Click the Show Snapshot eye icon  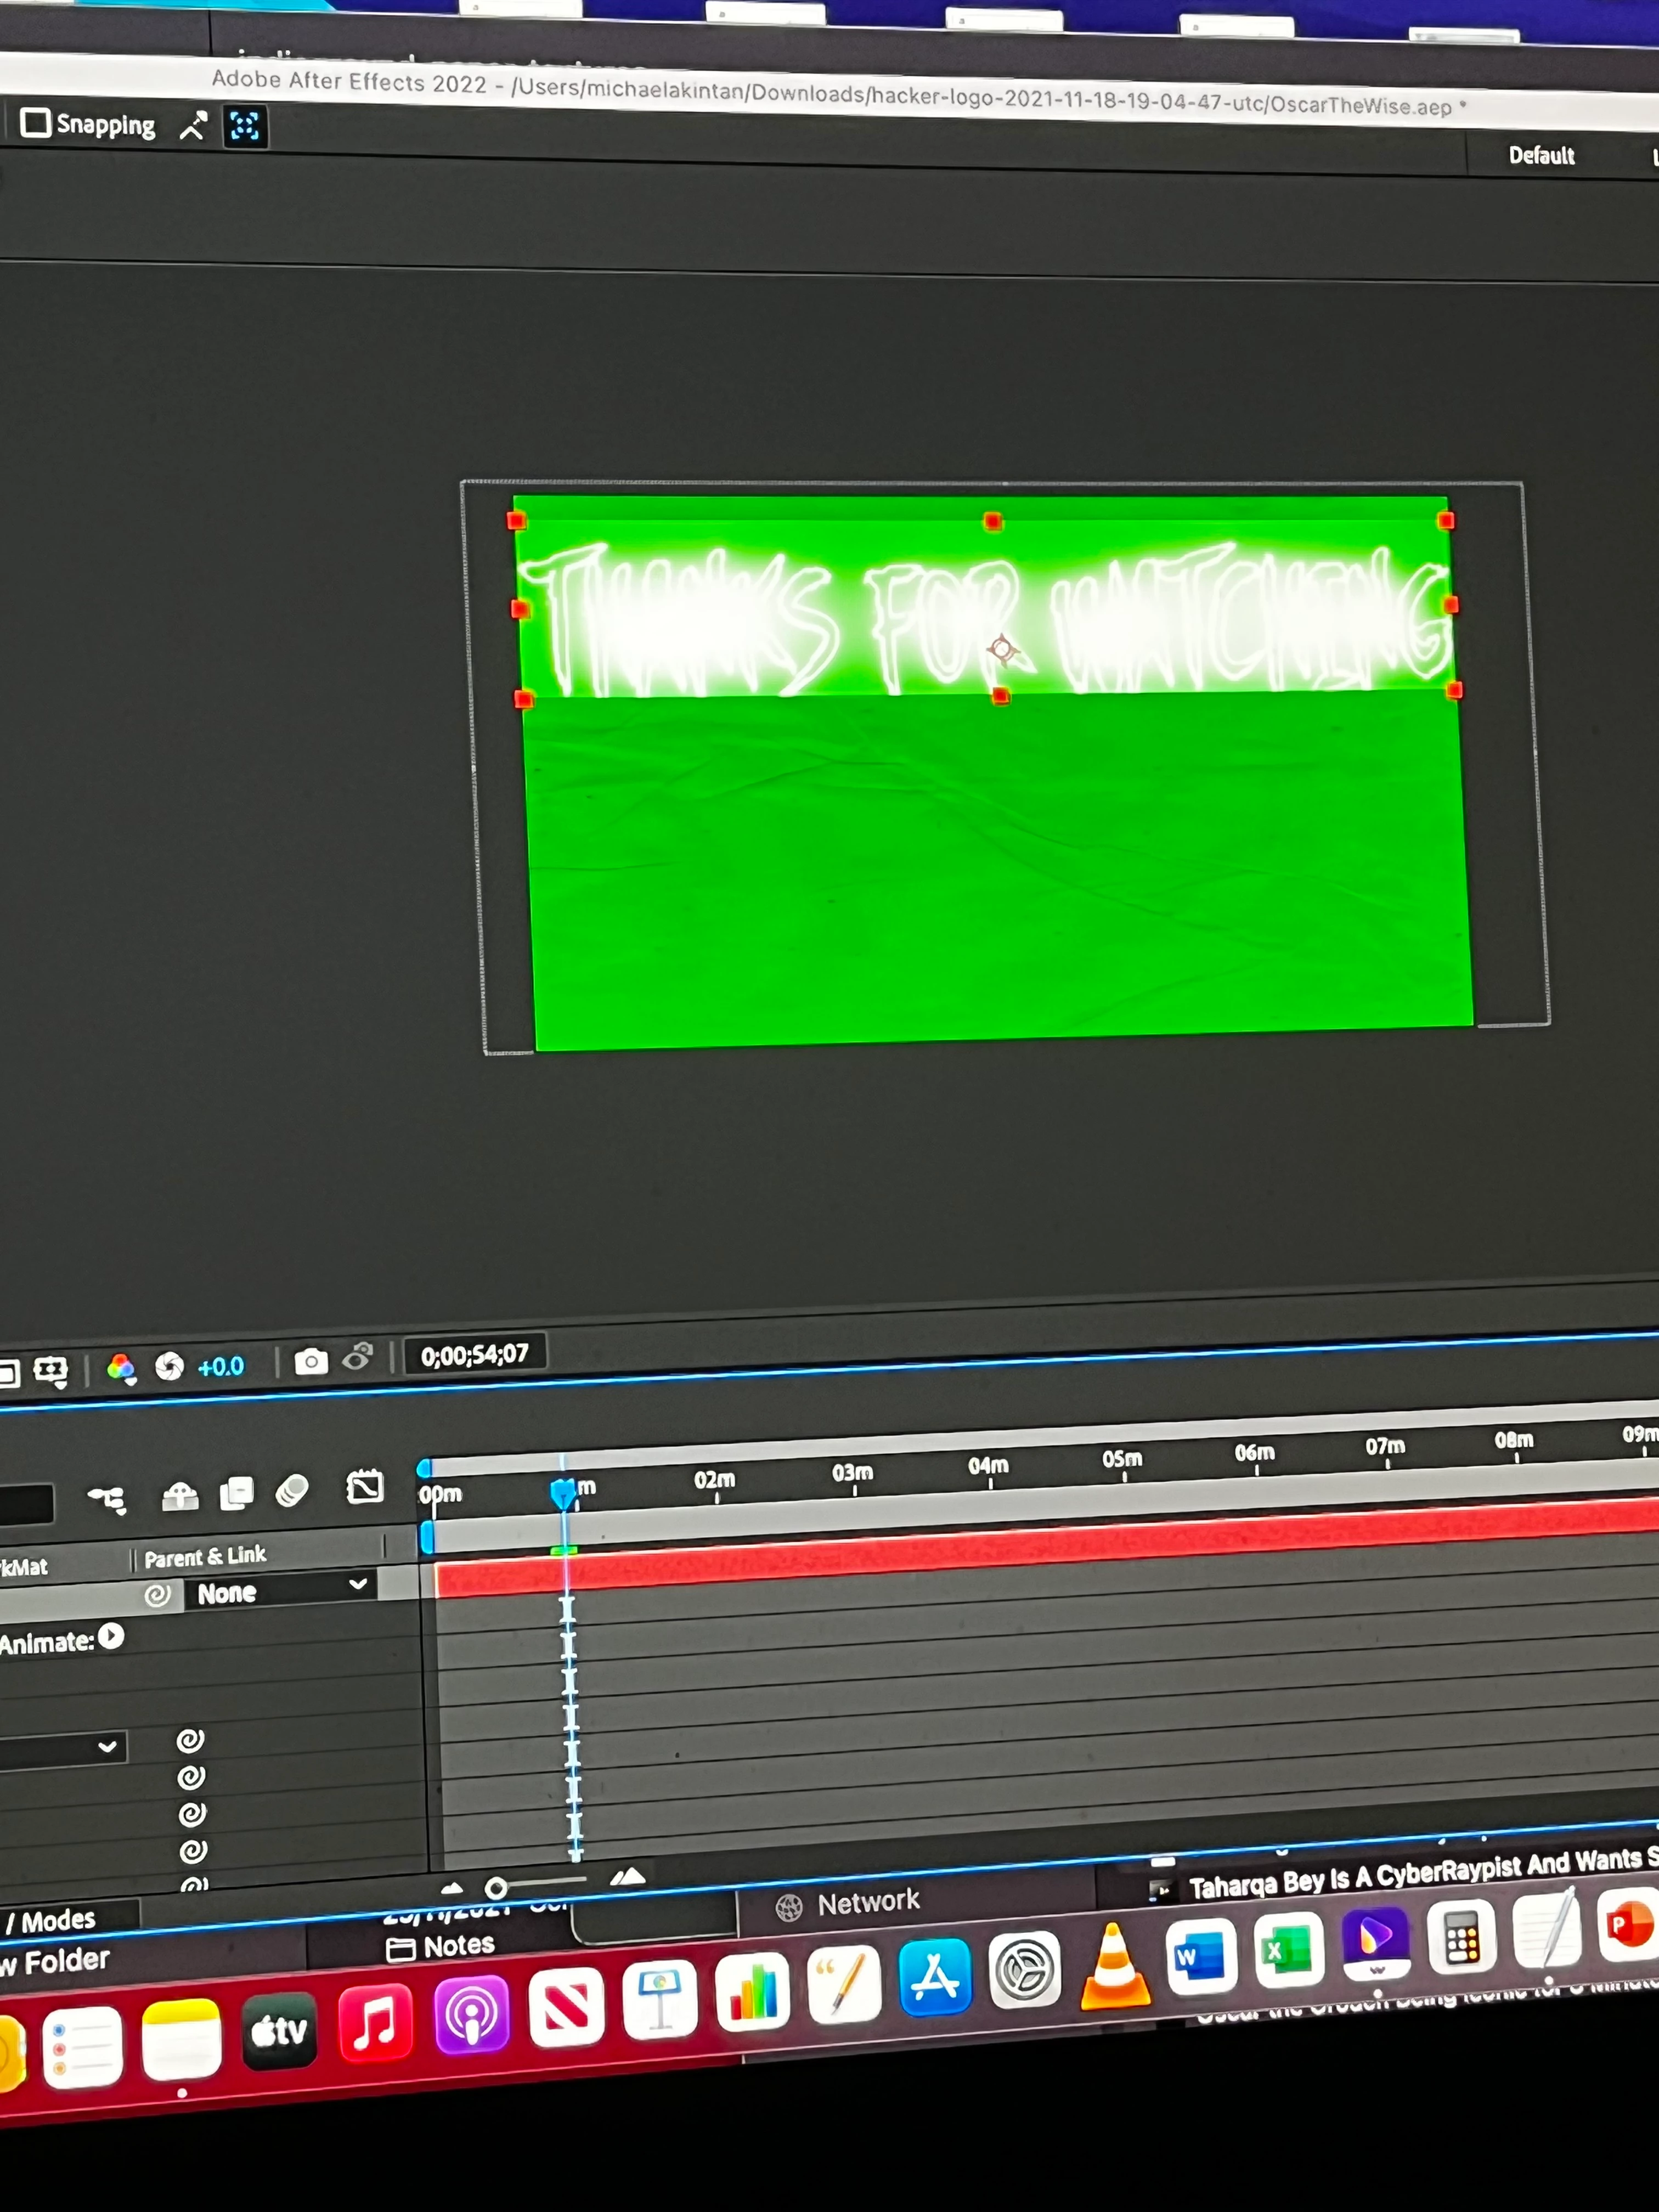(357, 1358)
